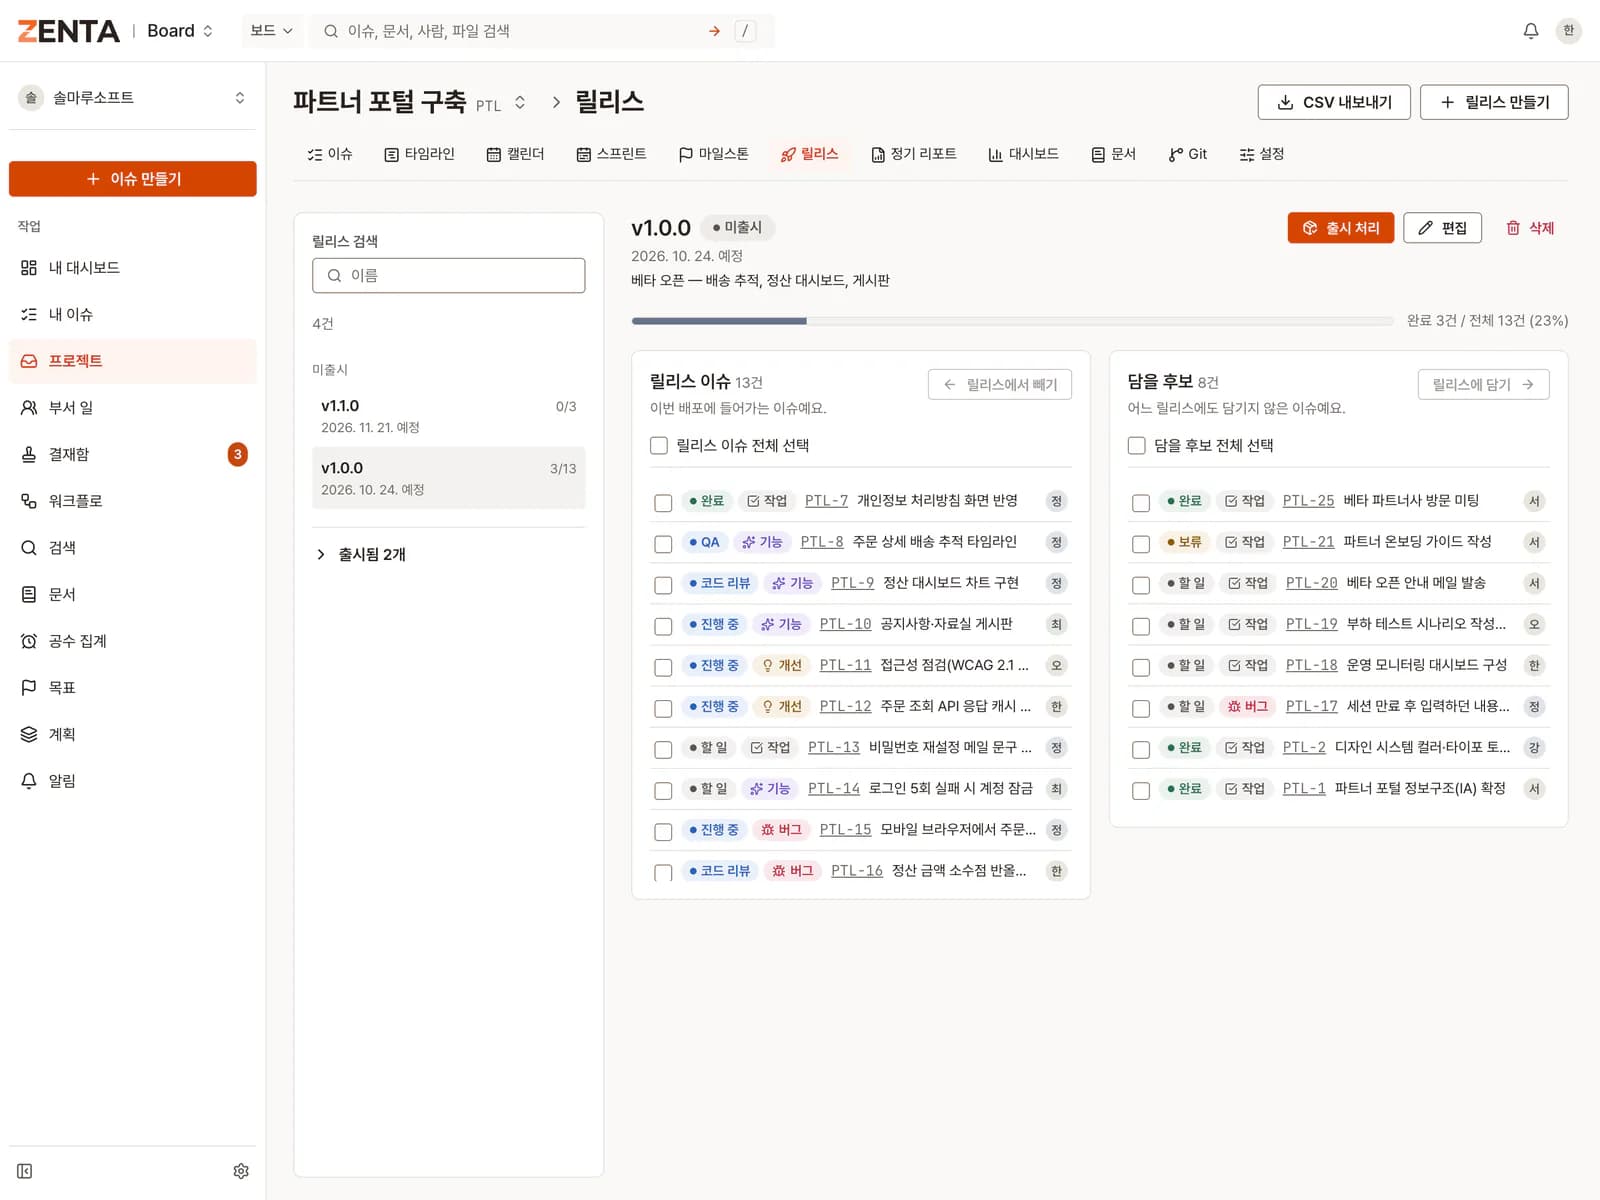Viewport: 1600px width, 1200px height.
Task: Select v1.1.0 release in list
Action: 448,416
